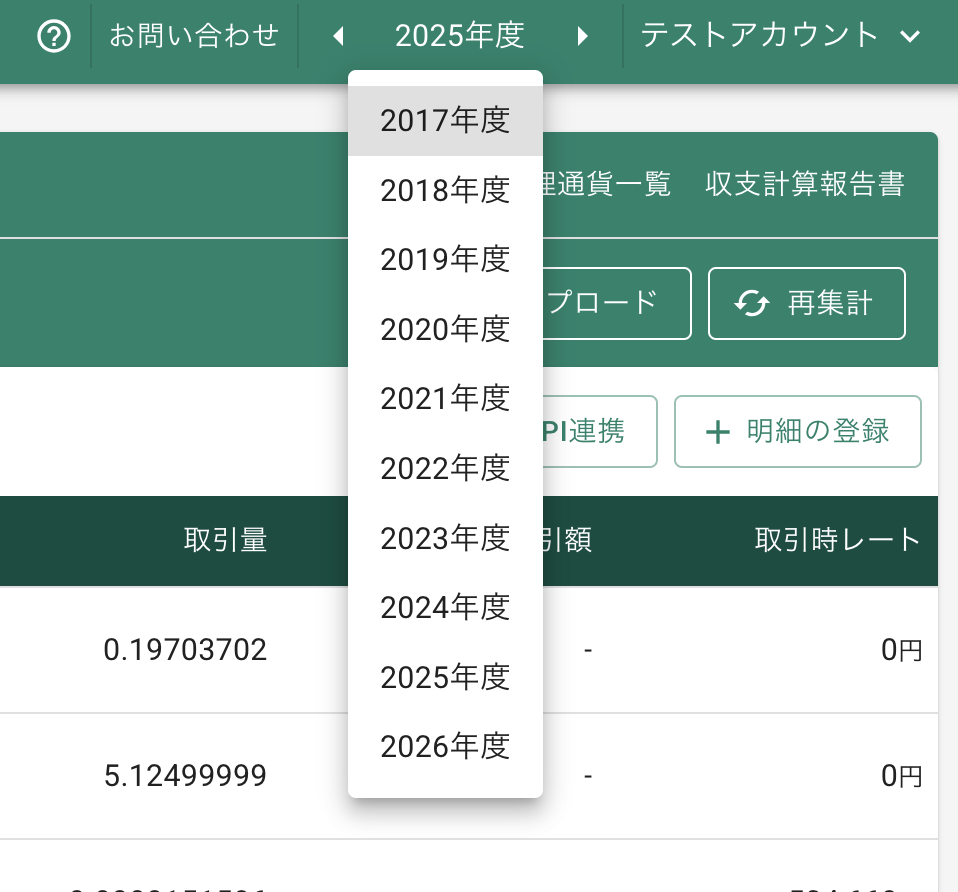Expand the テストアカウント chevron
This screenshot has height=892, width=958.
point(910,36)
